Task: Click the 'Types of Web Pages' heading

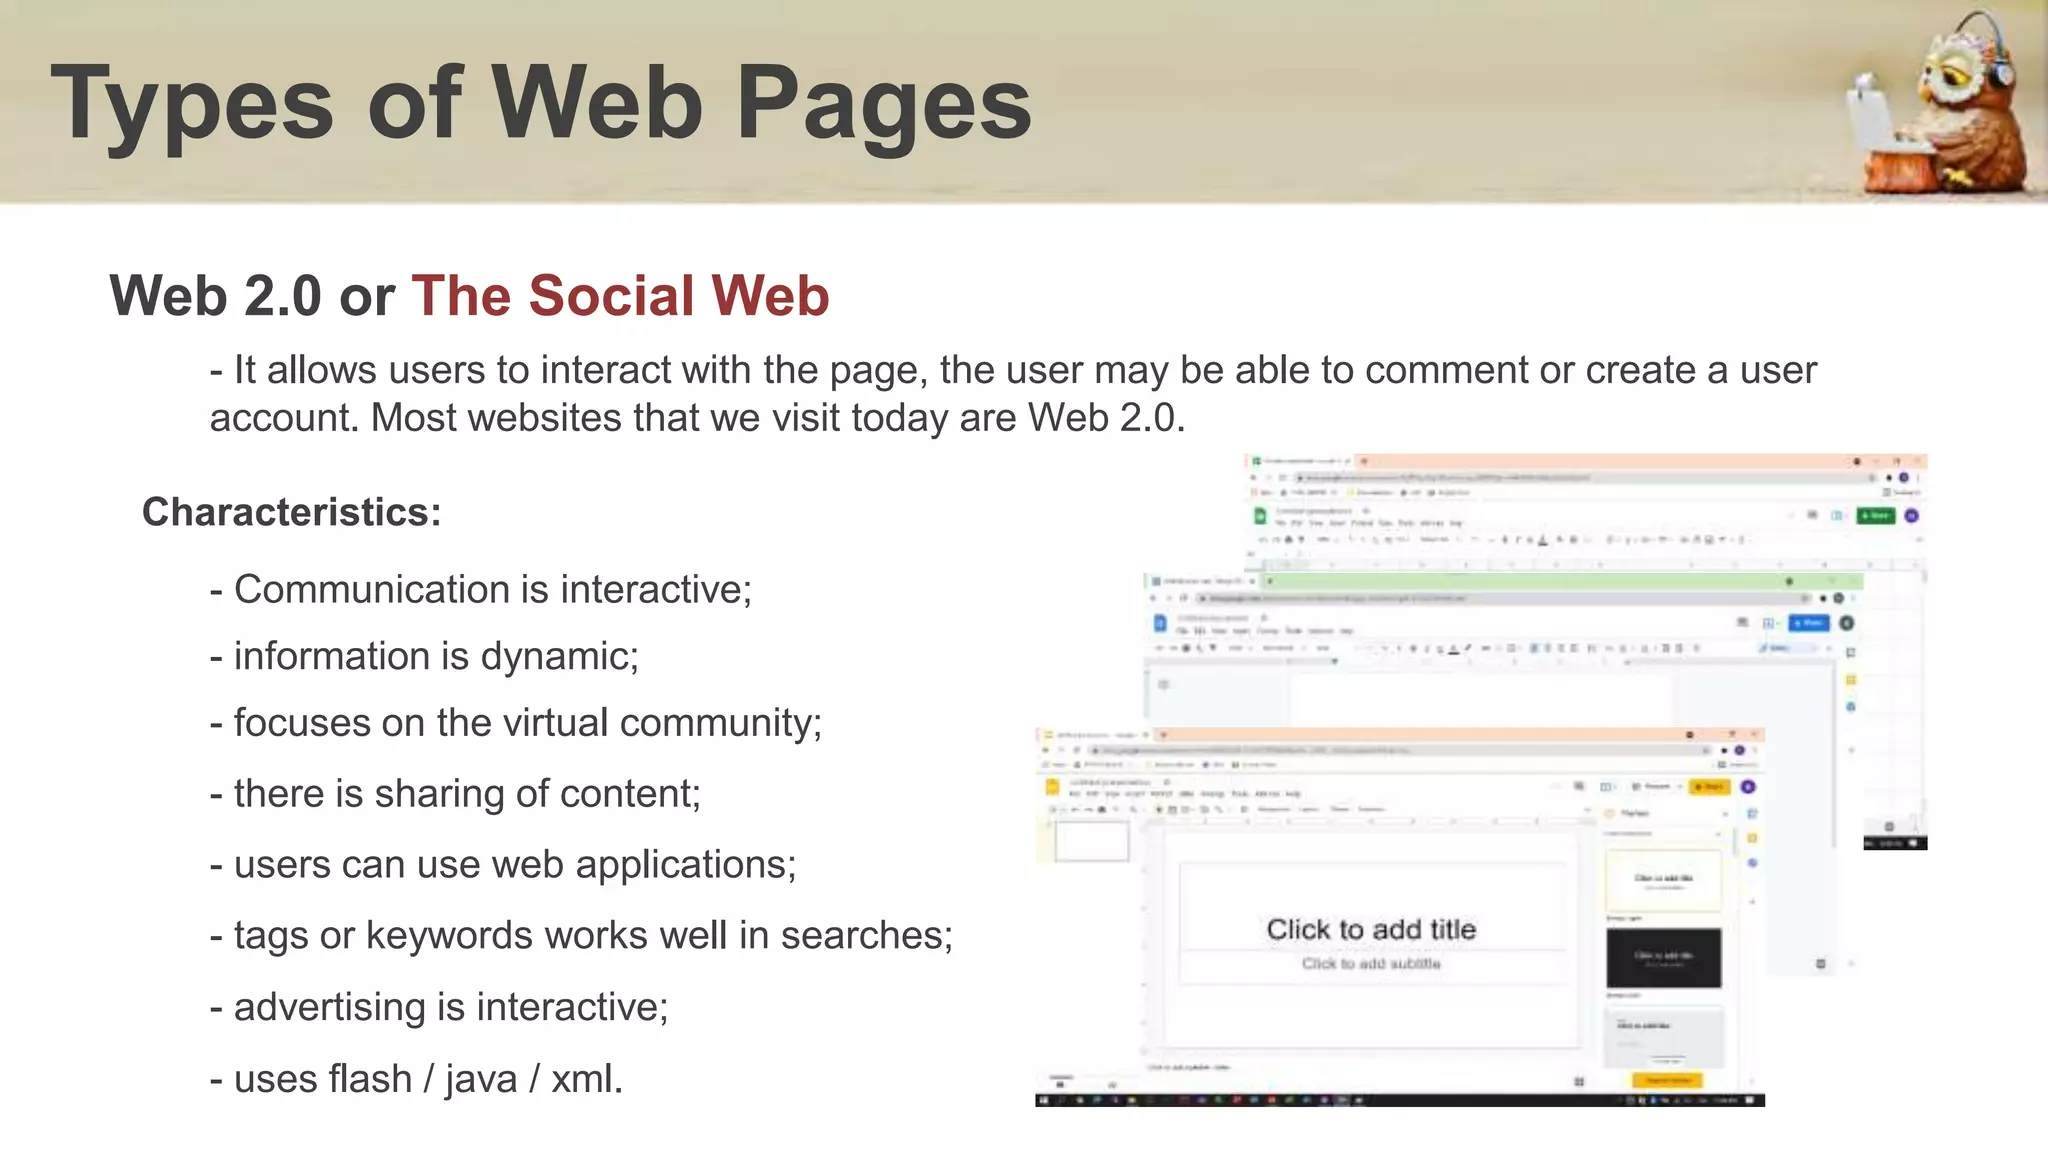Action: tap(541, 104)
